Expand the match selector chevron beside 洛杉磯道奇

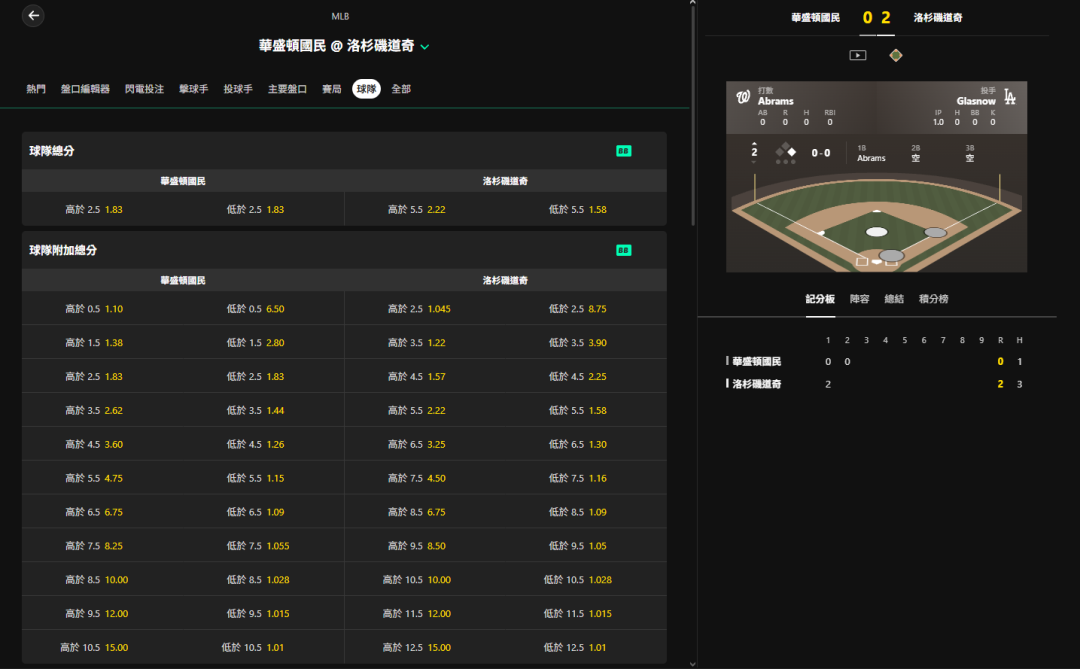(x=425, y=47)
